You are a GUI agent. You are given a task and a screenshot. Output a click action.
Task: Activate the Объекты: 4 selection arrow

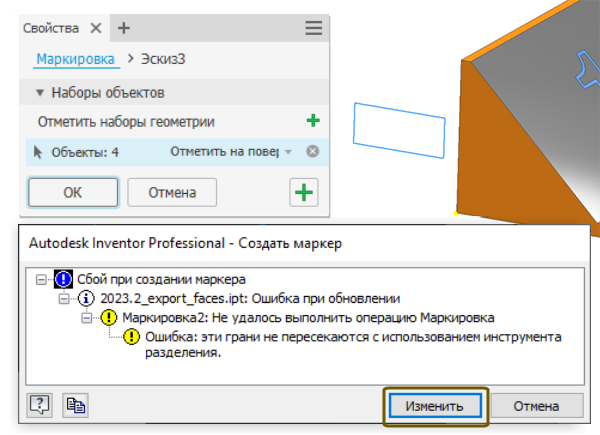point(38,152)
